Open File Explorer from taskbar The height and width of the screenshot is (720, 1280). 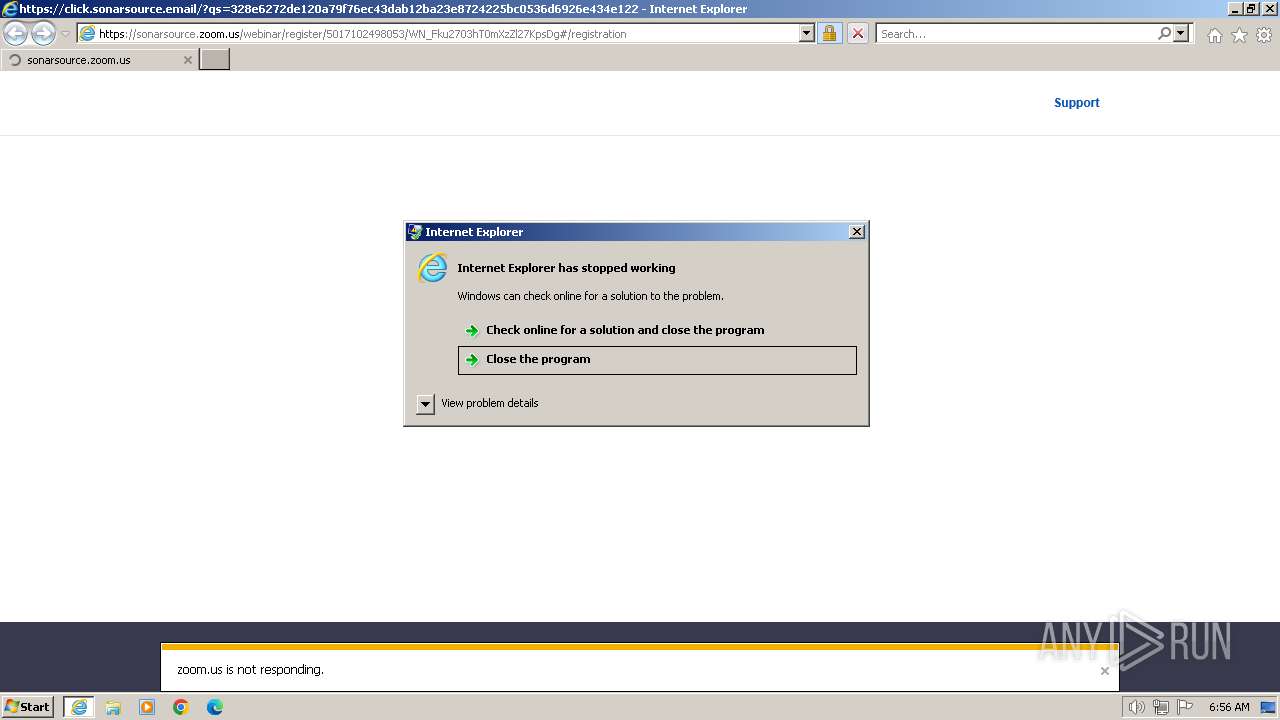click(113, 707)
